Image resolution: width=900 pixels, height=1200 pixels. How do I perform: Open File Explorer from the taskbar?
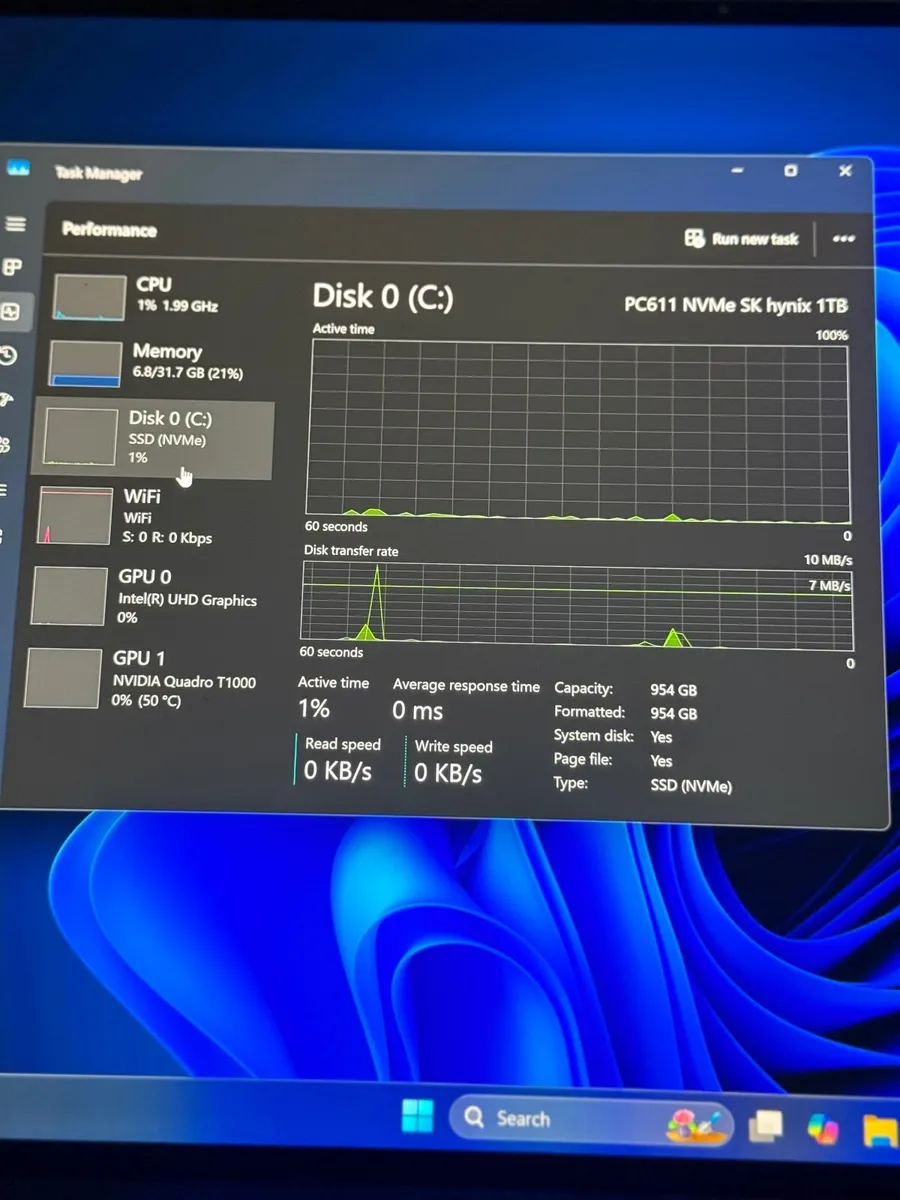tap(881, 1130)
